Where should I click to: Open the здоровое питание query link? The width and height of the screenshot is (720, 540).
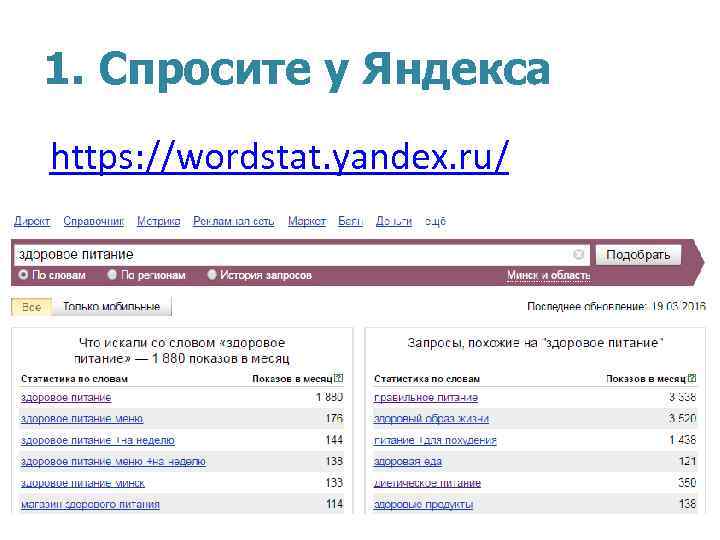66,397
